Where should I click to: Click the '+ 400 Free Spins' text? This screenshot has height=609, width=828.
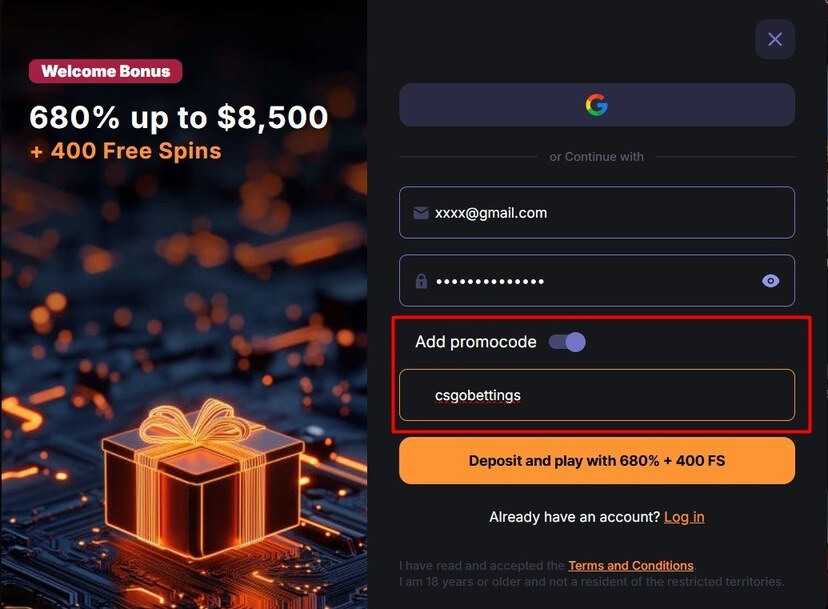pos(125,151)
